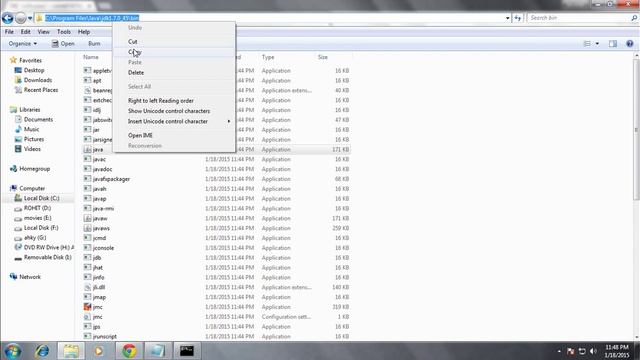Open the view options dropdown arrow

tap(597, 44)
